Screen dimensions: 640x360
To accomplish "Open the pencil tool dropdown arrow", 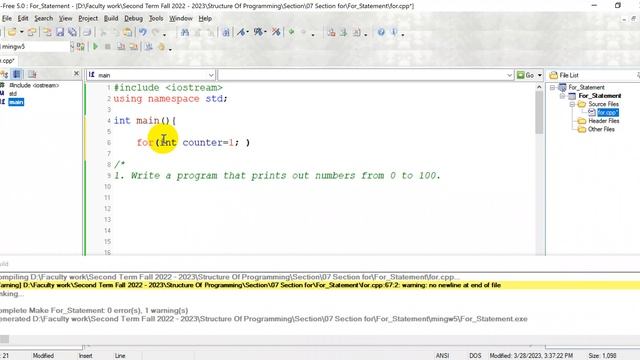I will click(248, 32).
